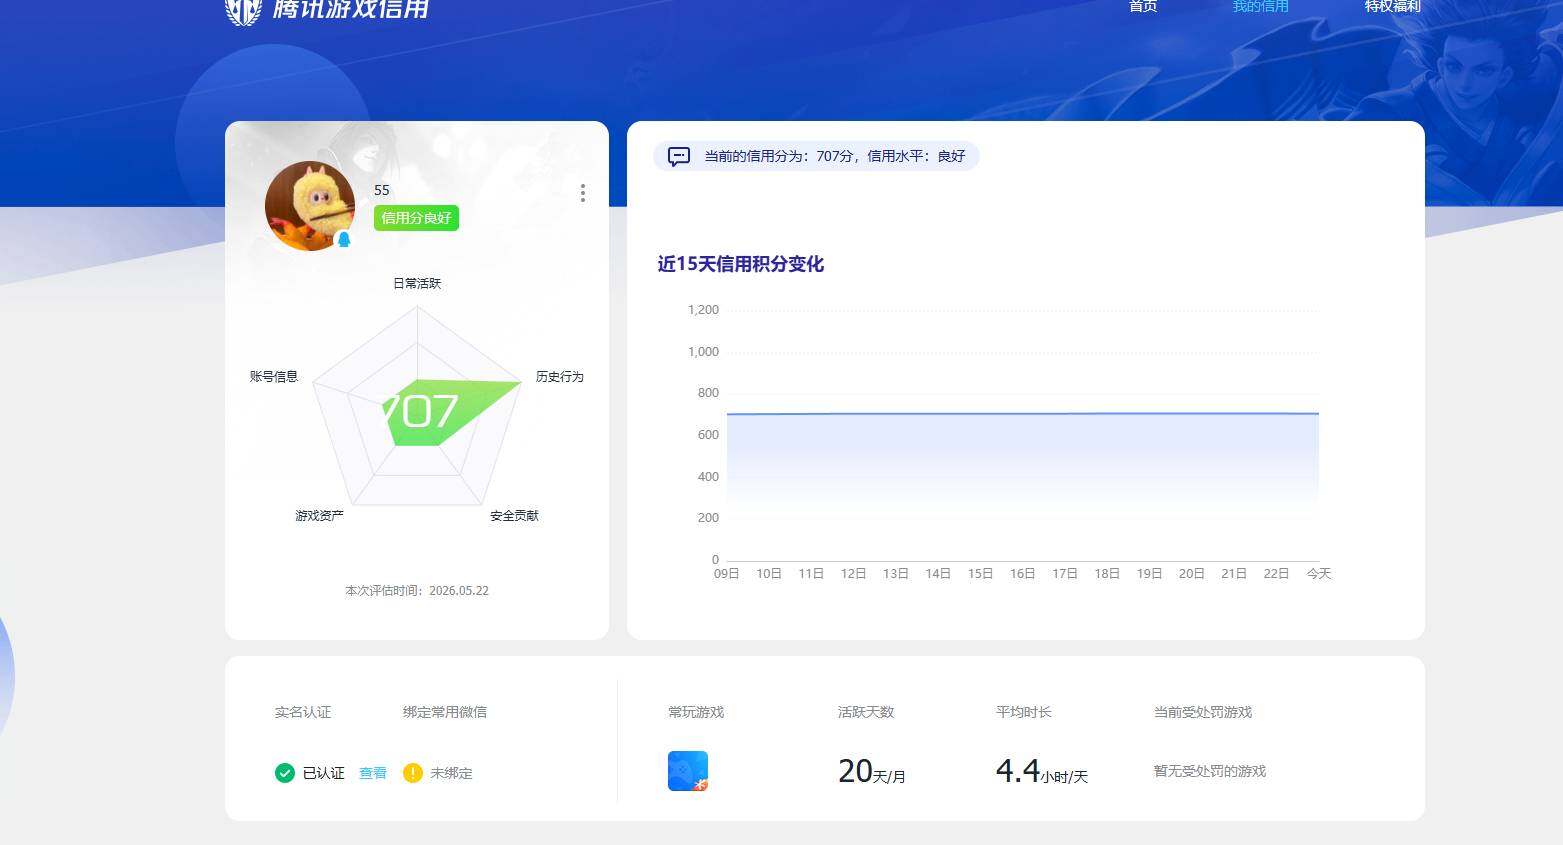Click the user avatar picture

pos(310,206)
